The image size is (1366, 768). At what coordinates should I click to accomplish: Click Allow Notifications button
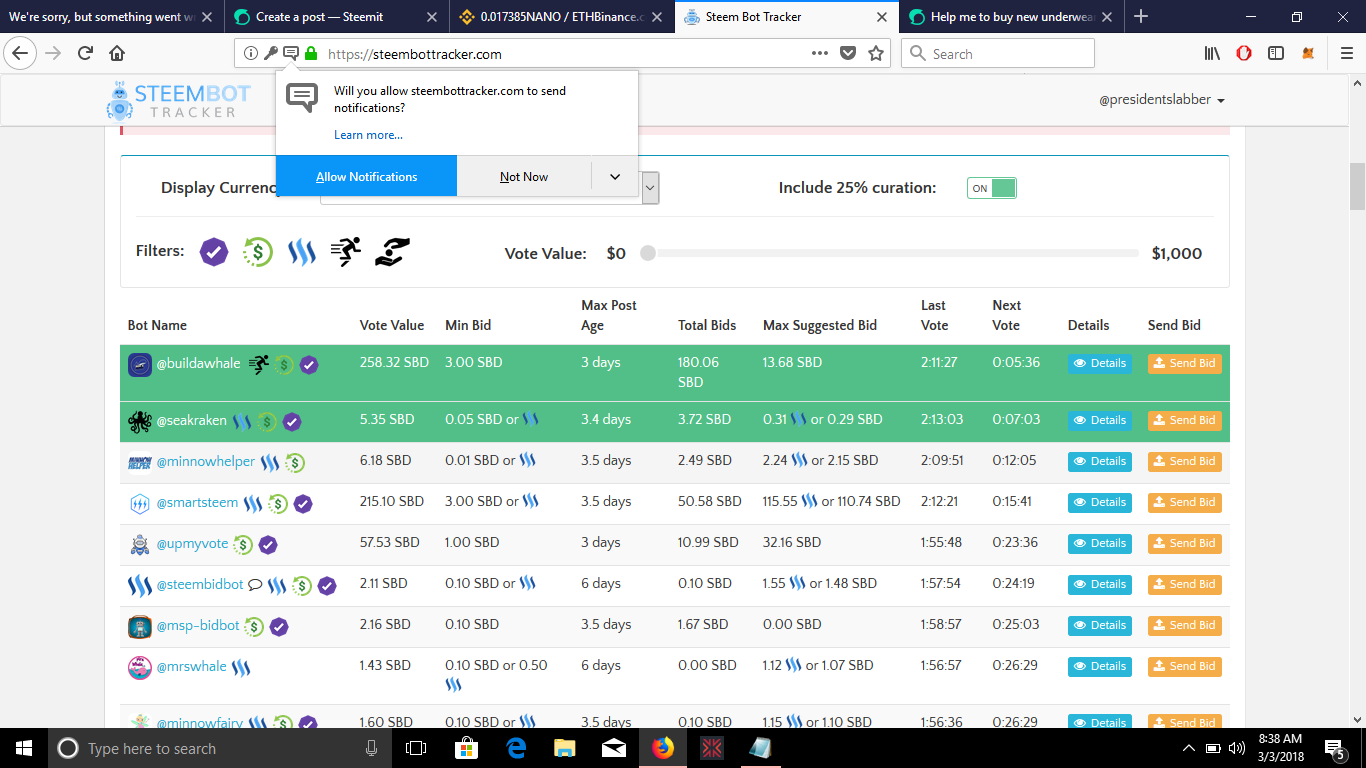pos(367,177)
